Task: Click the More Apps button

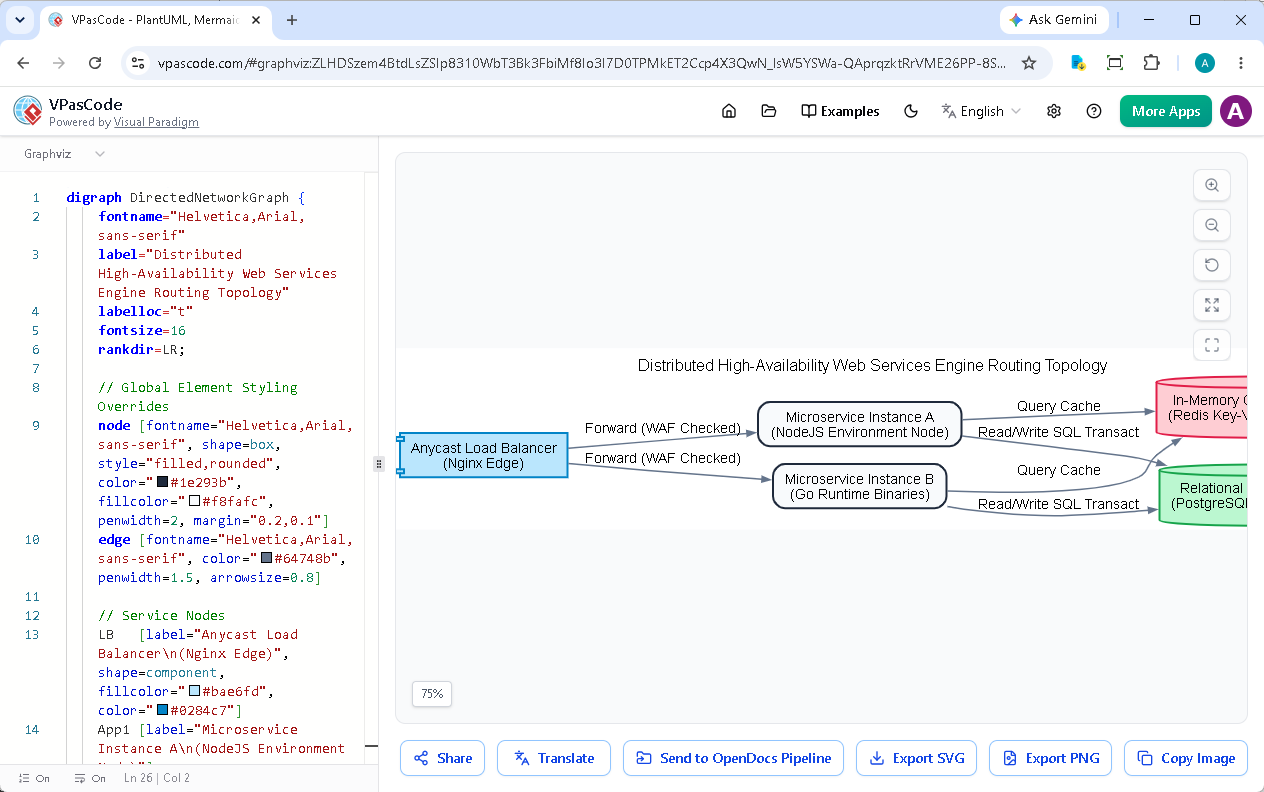Action: pyautogui.click(x=1166, y=111)
